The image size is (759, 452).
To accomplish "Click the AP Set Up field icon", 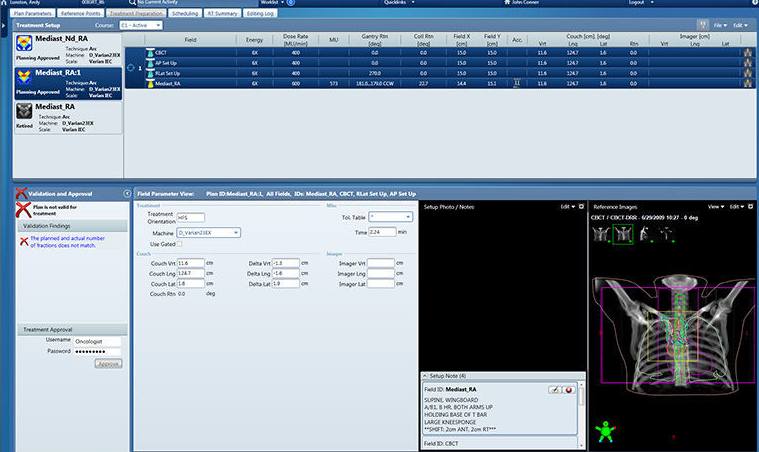I will 150,63.
